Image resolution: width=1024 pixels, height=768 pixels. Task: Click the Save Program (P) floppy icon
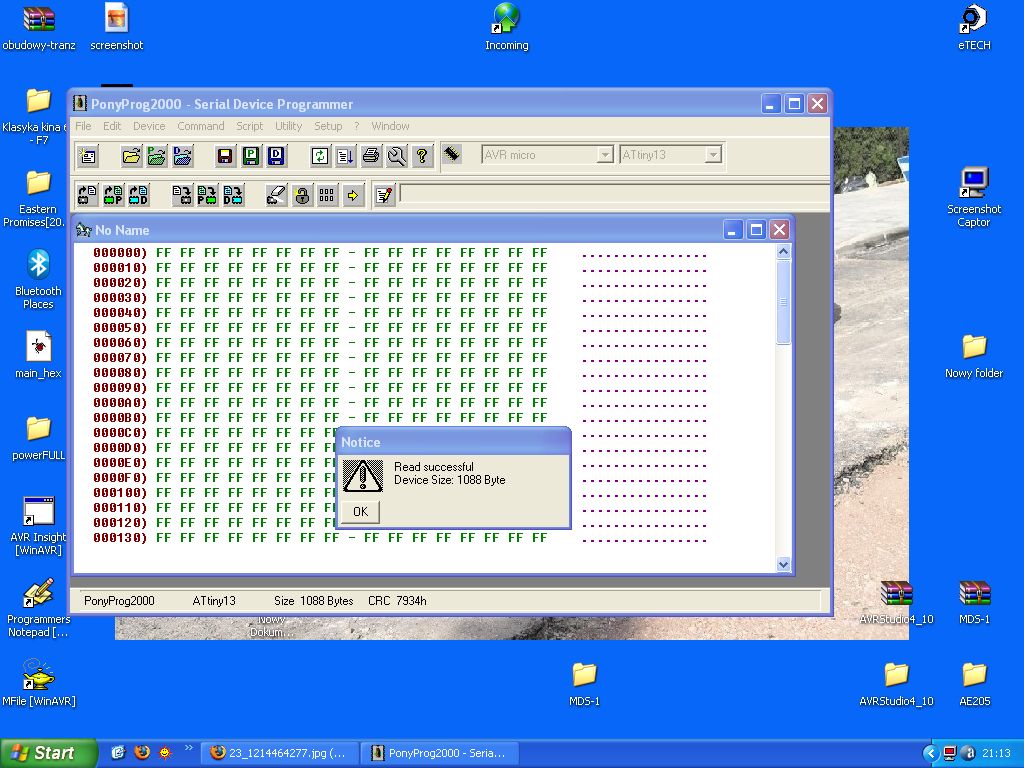coord(251,155)
